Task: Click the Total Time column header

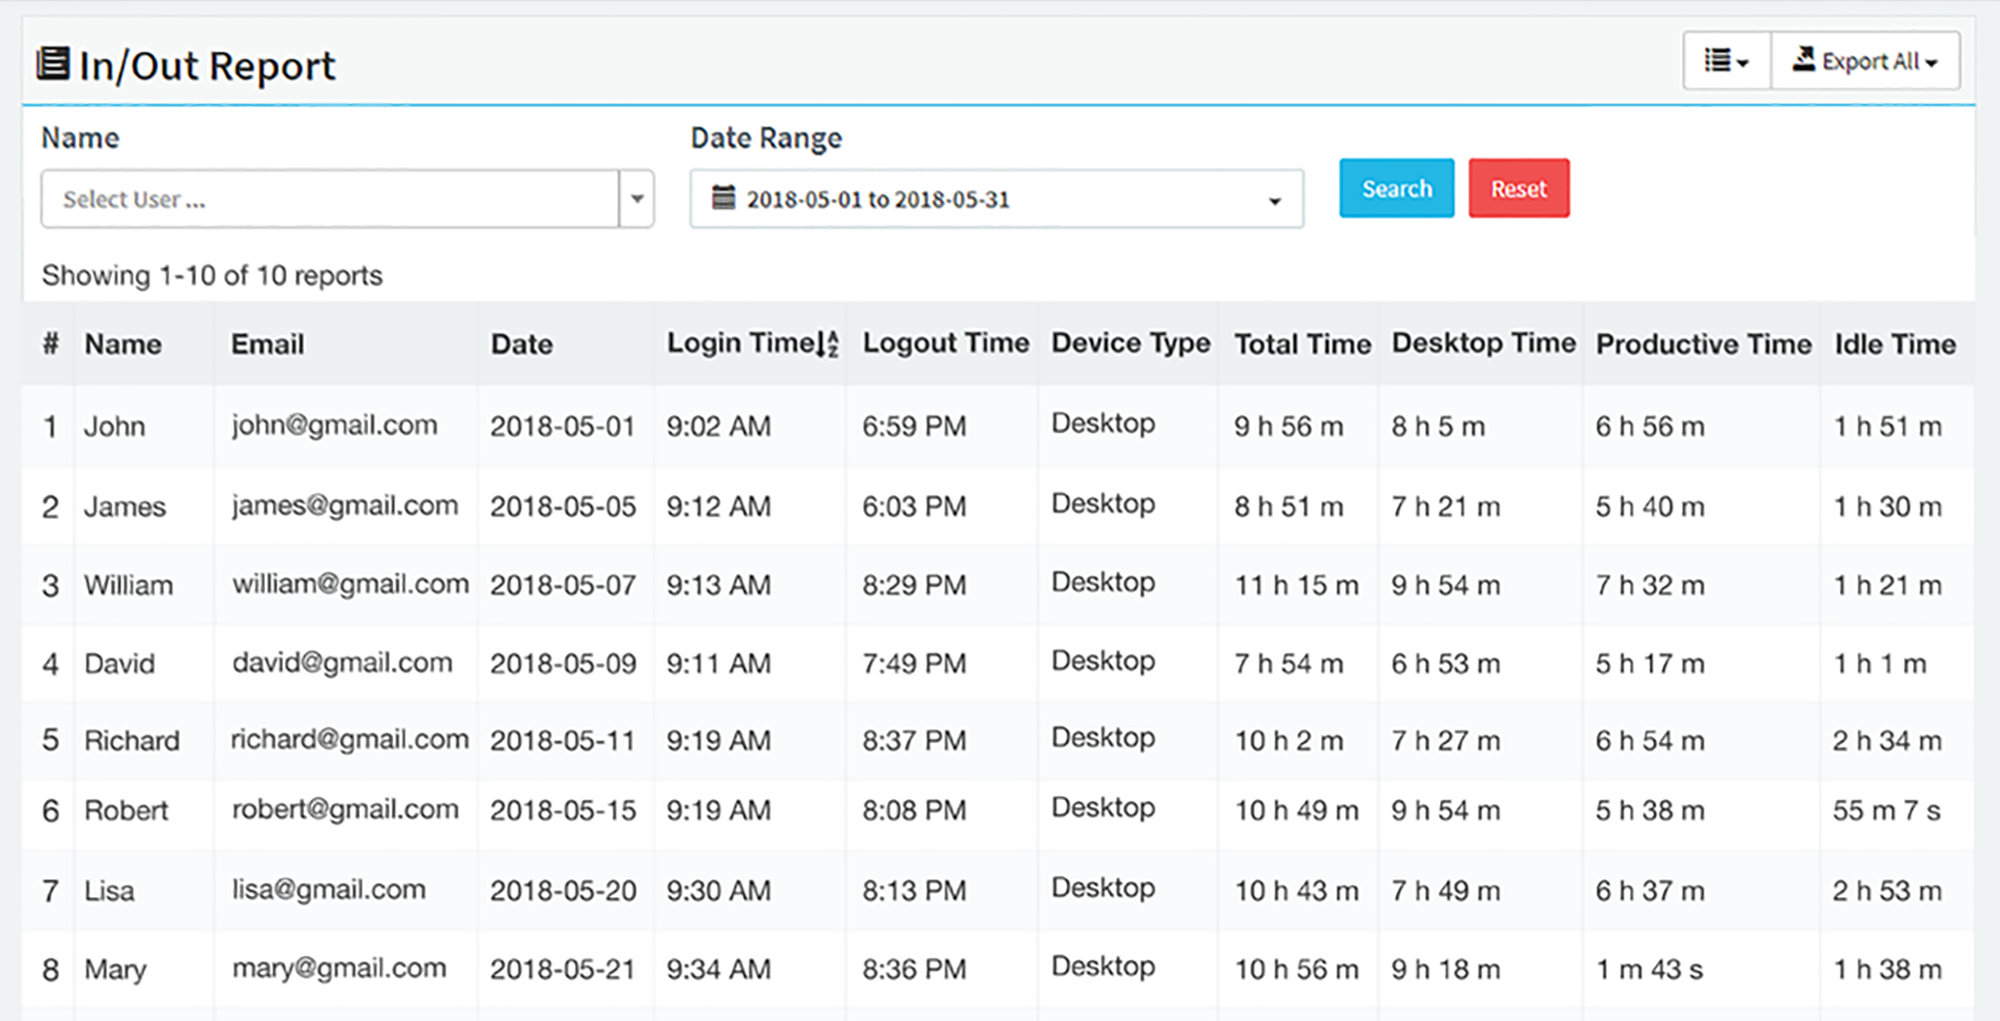Action: click(1302, 344)
